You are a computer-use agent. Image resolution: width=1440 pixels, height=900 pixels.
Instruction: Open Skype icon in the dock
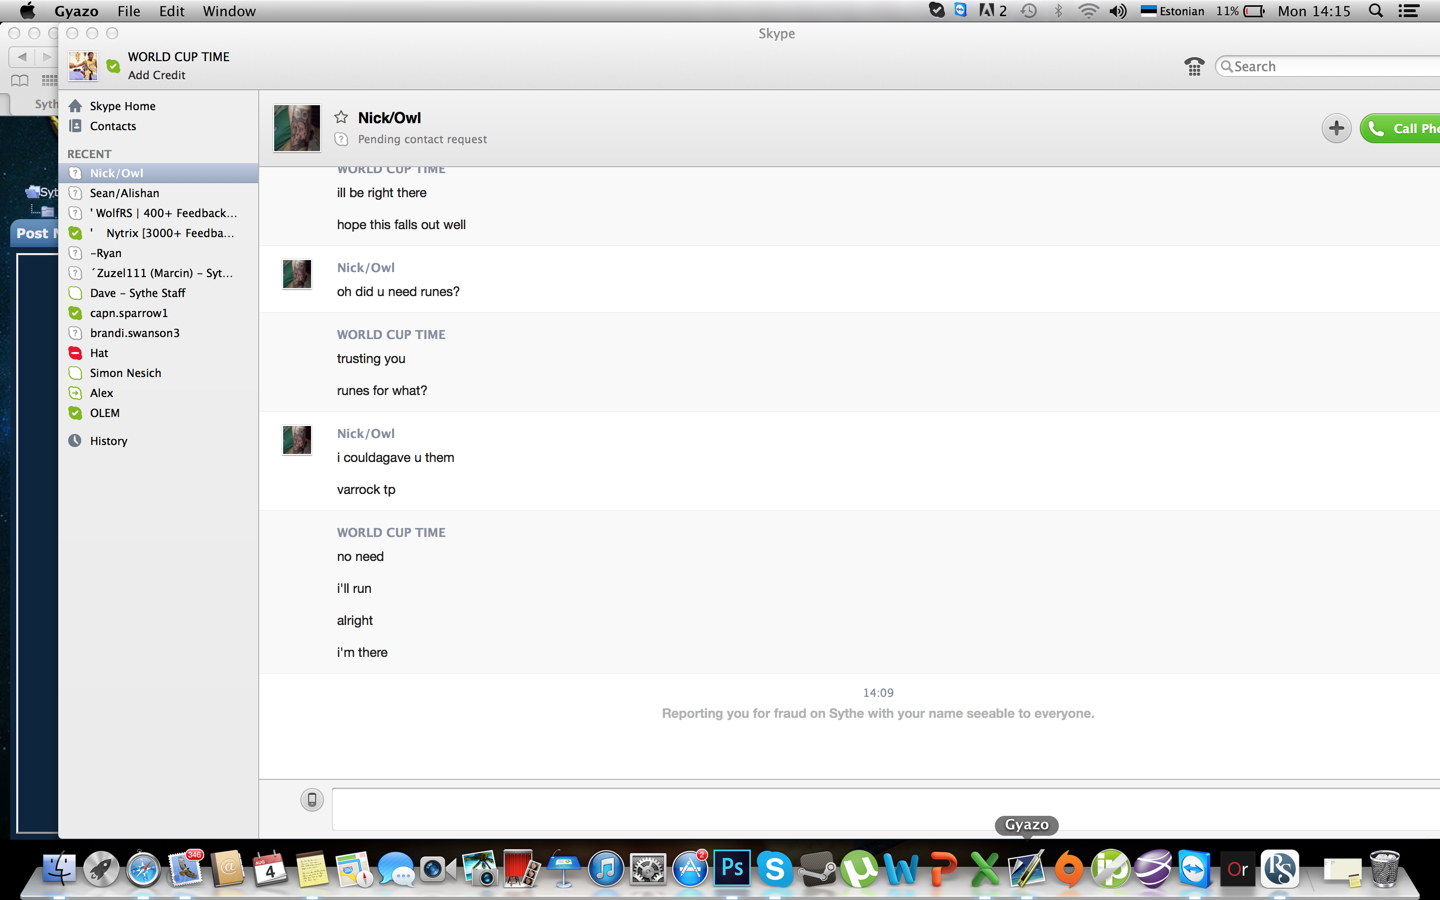[x=774, y=869]
